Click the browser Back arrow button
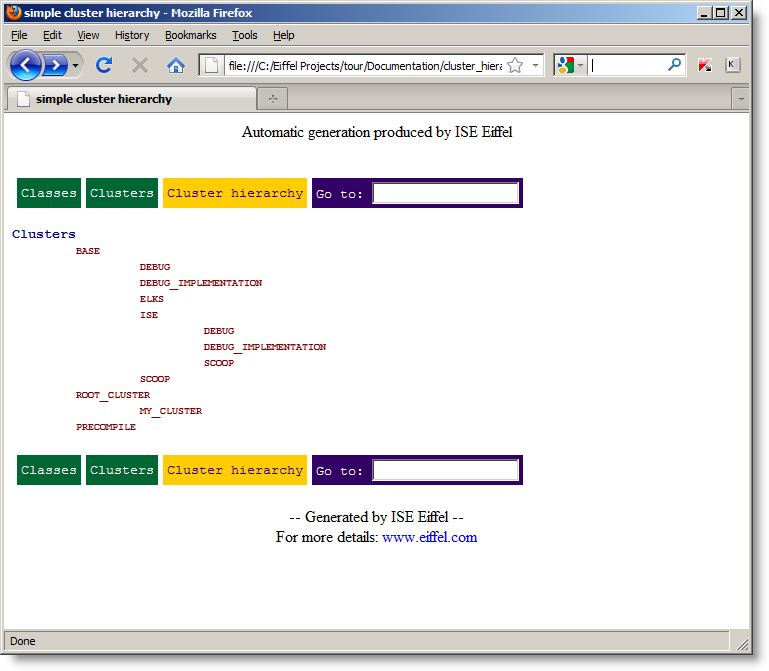 point(26,65)
